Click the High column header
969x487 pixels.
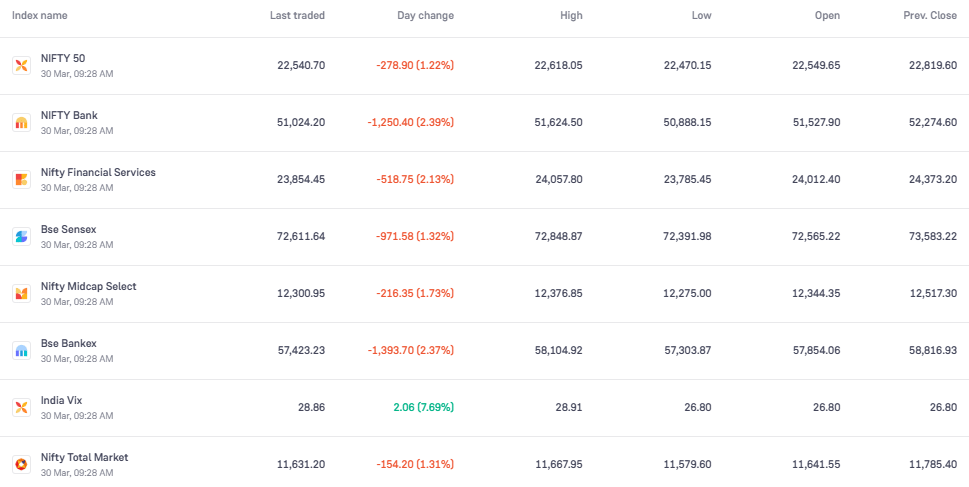571,16
